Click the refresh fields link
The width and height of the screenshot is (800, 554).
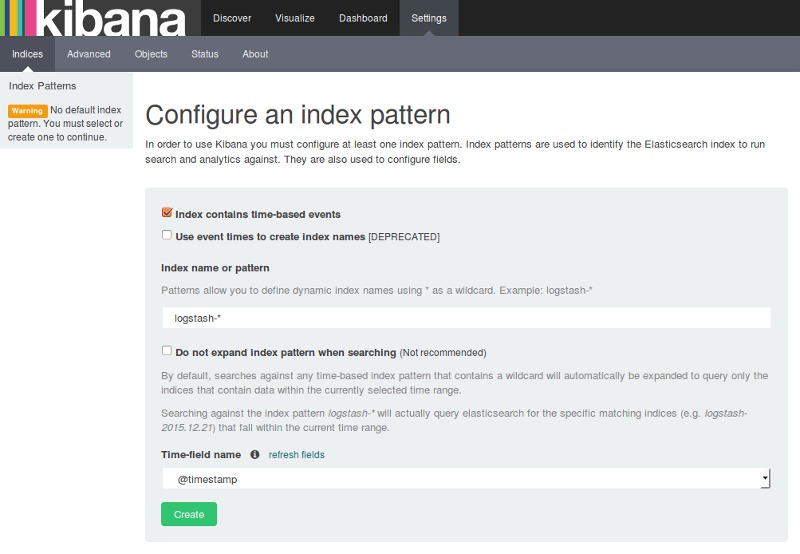pyautogui.click(x=296, y=455)
